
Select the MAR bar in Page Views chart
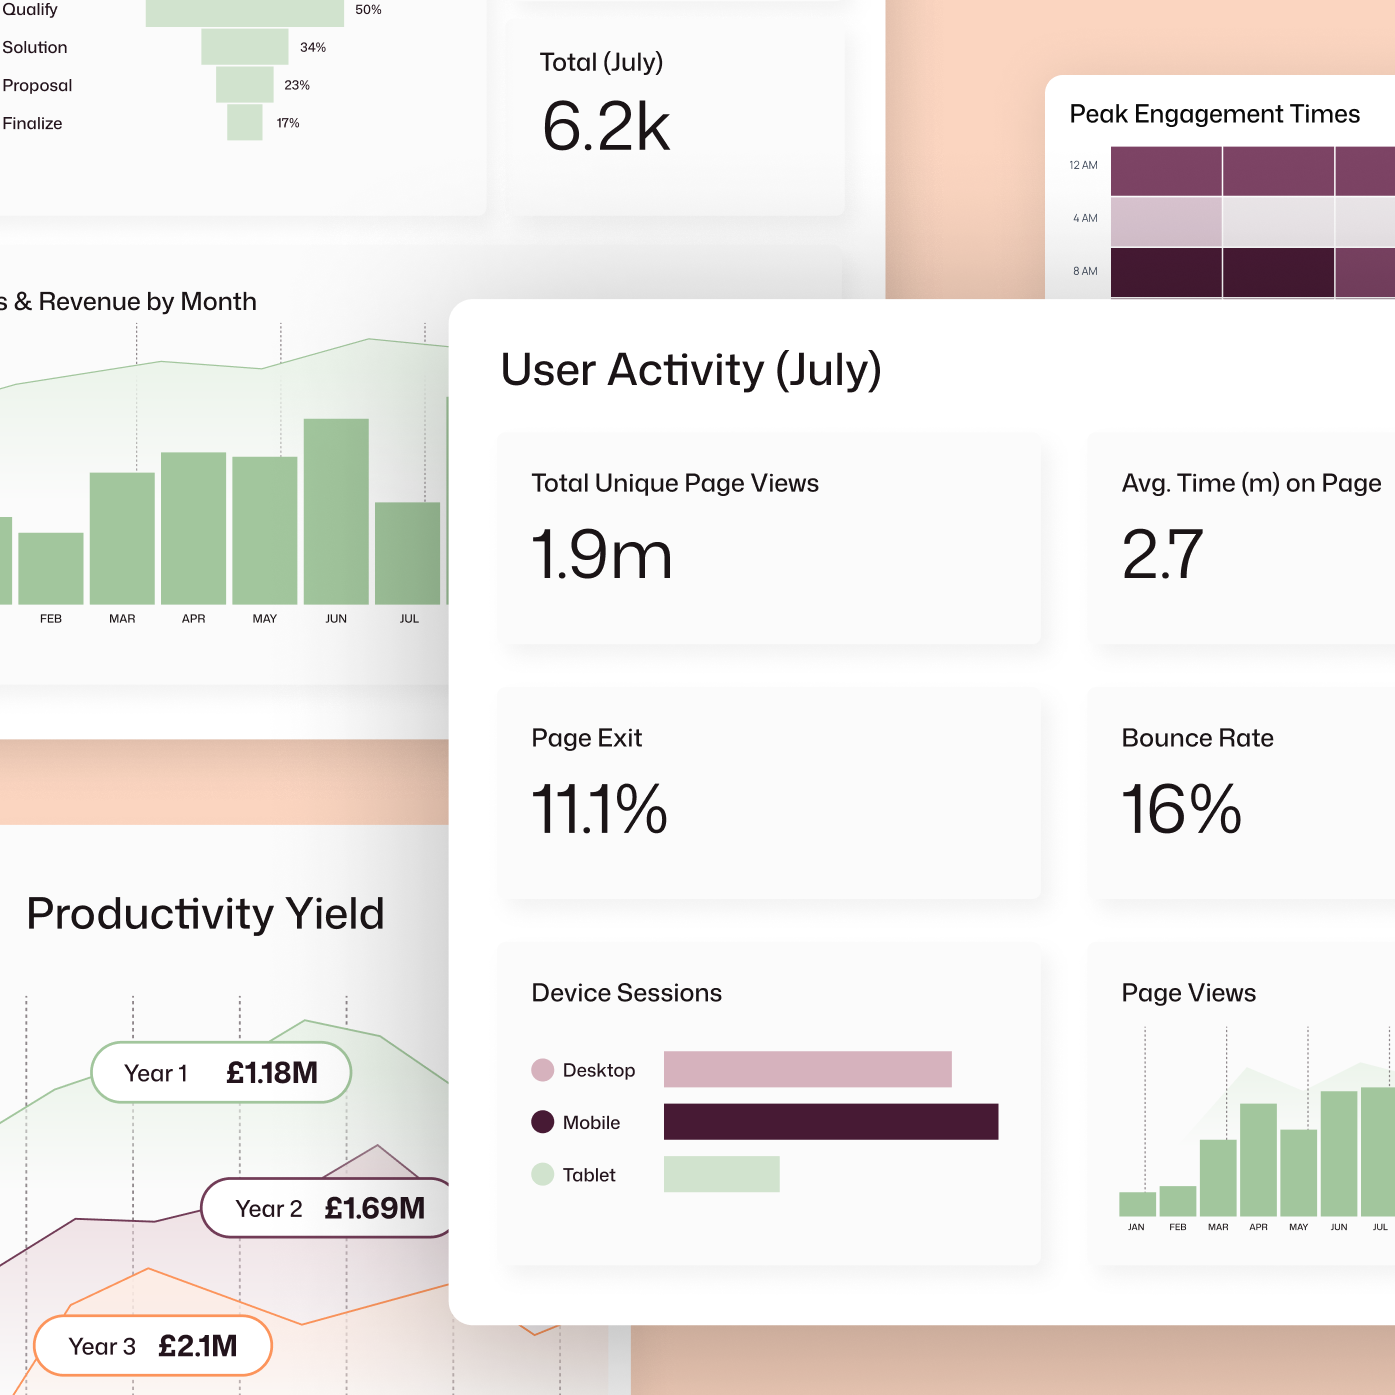coord(1218,1178)
